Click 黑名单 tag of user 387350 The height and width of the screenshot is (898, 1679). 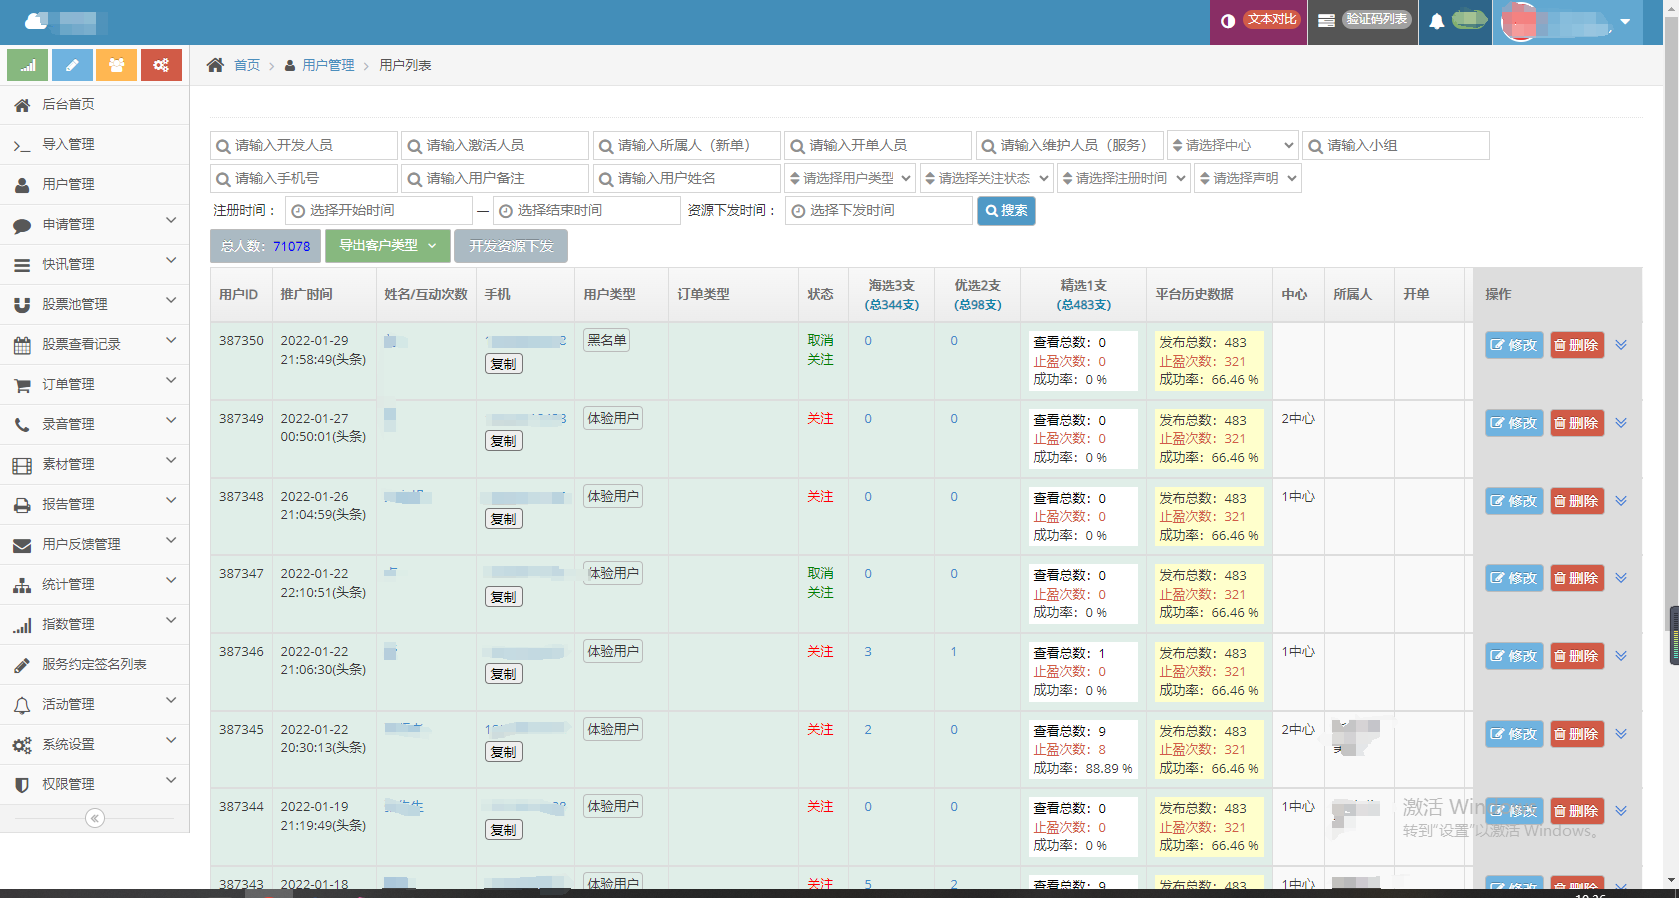(607, 340)
